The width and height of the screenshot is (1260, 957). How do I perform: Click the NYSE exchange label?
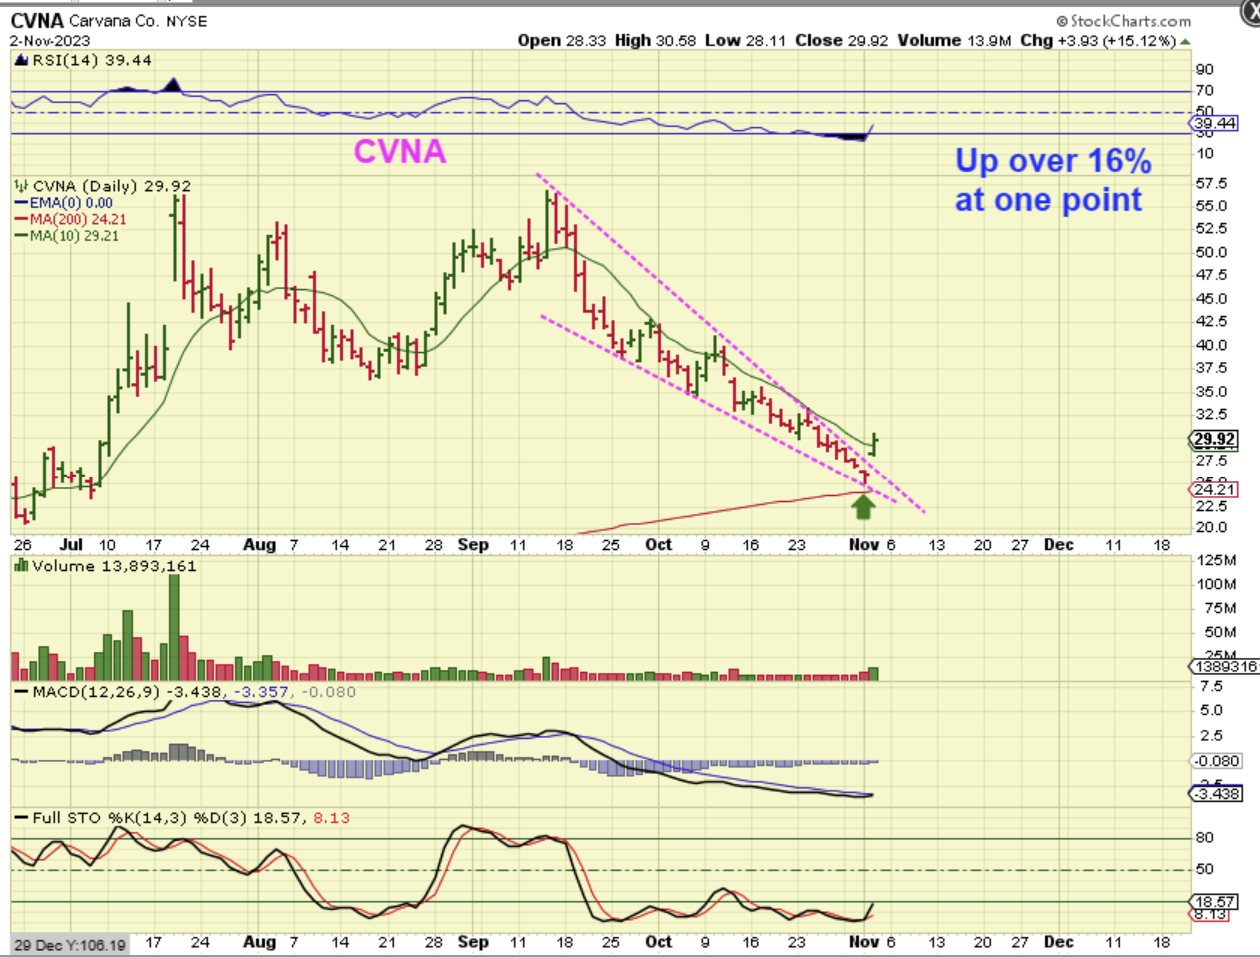[x=185, y=21]
